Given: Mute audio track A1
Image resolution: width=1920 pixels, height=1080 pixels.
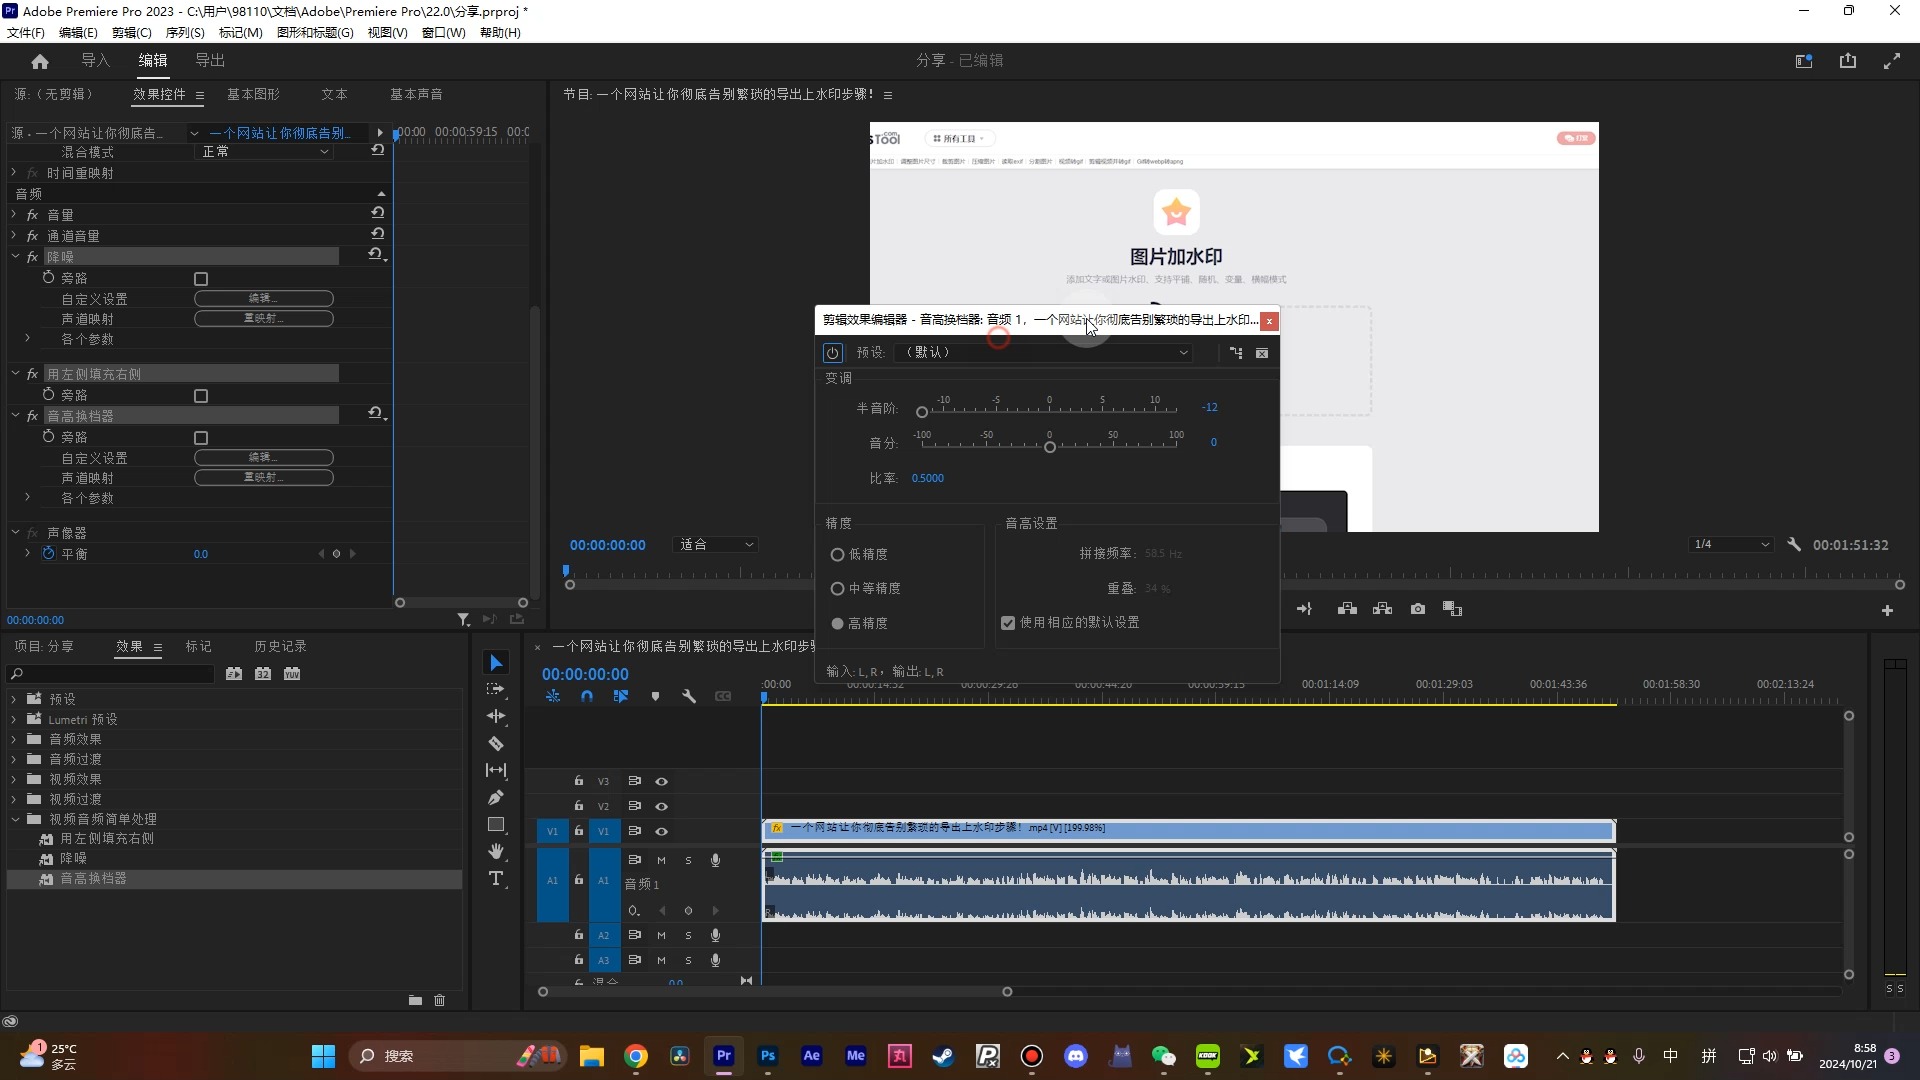Looking at the screenshot, I should (661, 861).
